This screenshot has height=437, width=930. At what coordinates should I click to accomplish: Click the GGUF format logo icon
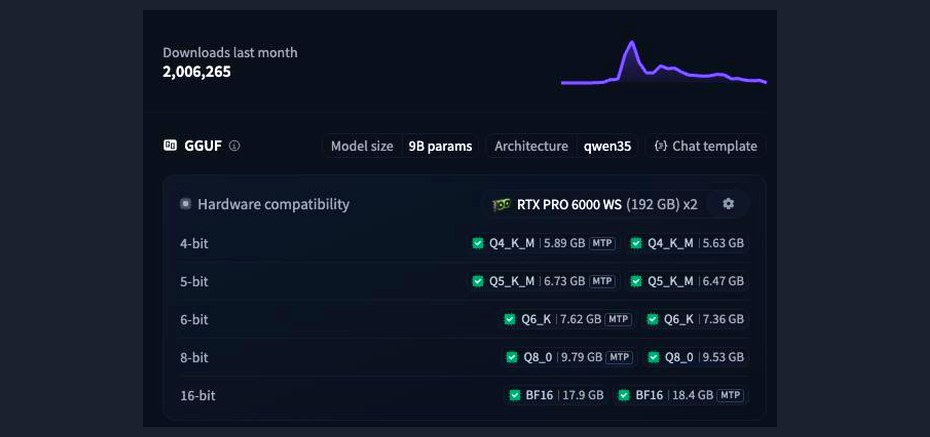point(170,146)
